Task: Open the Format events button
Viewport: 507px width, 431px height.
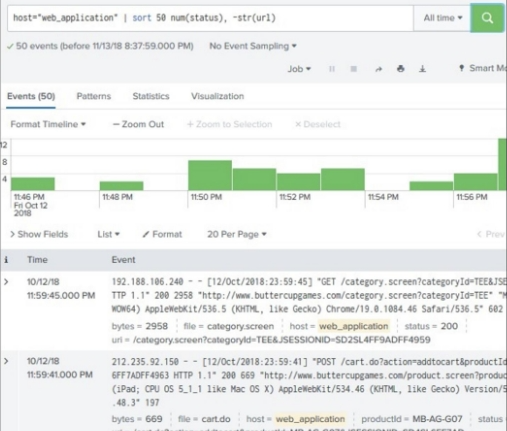Action: pyautogui.click(x=162, y=234)
